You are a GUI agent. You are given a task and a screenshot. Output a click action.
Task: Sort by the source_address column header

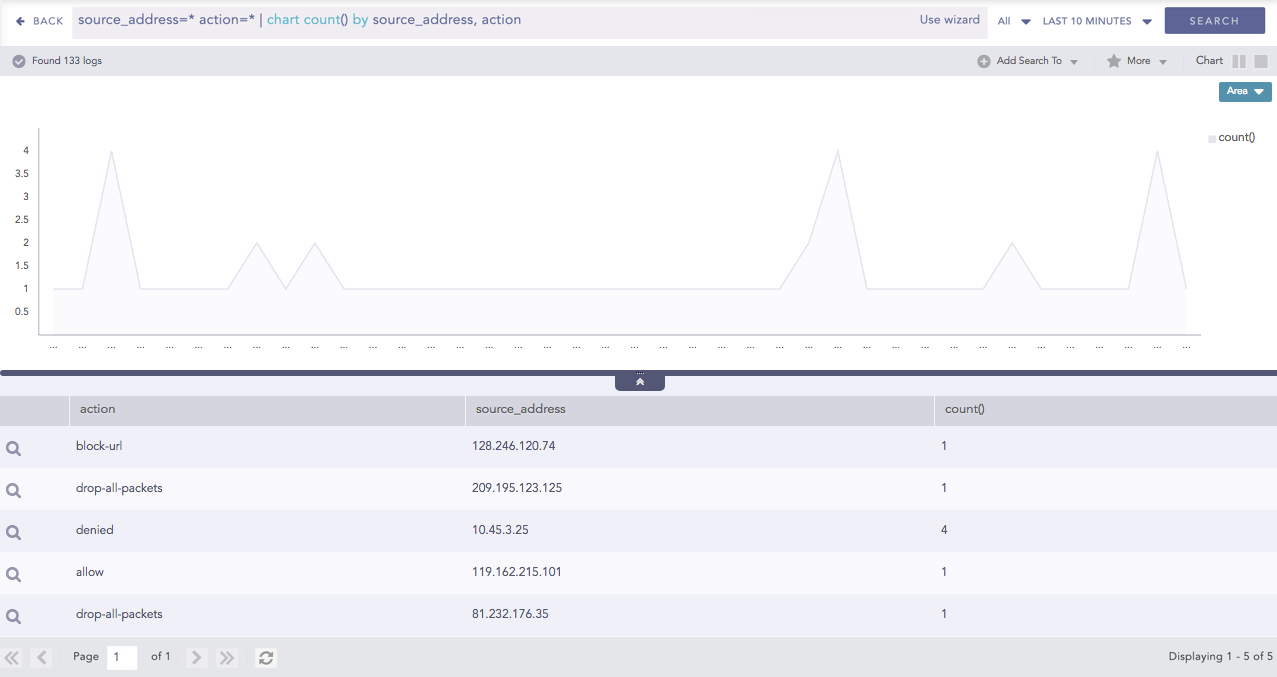point(521,409)
